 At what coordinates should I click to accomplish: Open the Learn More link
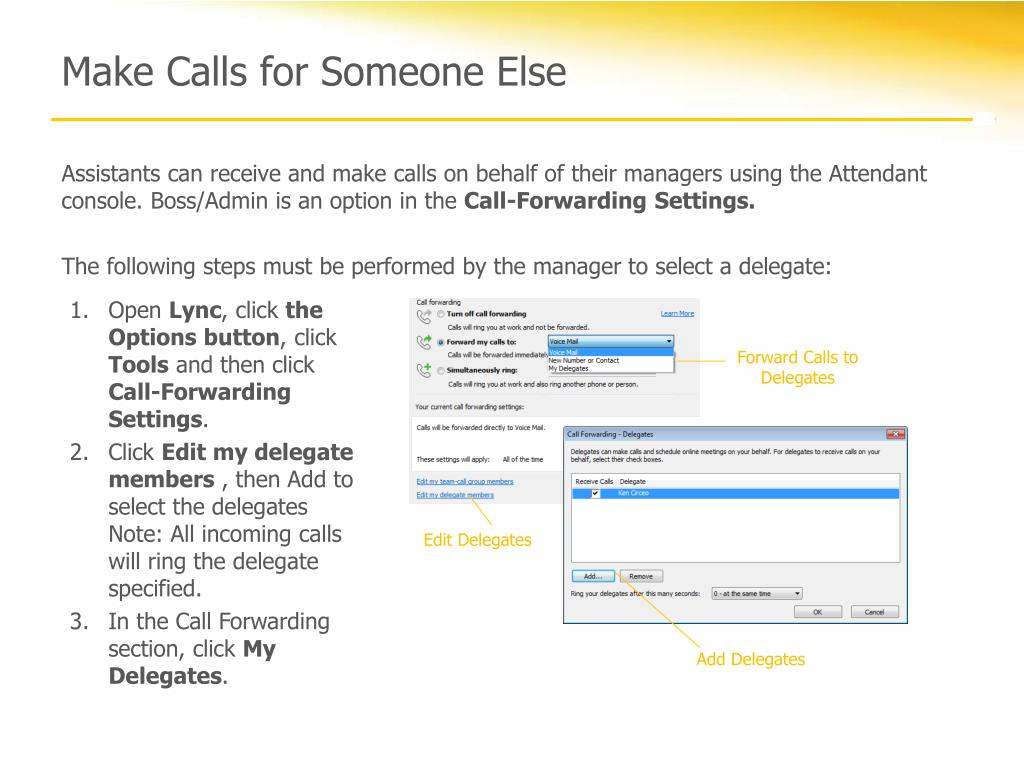(x=677, y=313)
